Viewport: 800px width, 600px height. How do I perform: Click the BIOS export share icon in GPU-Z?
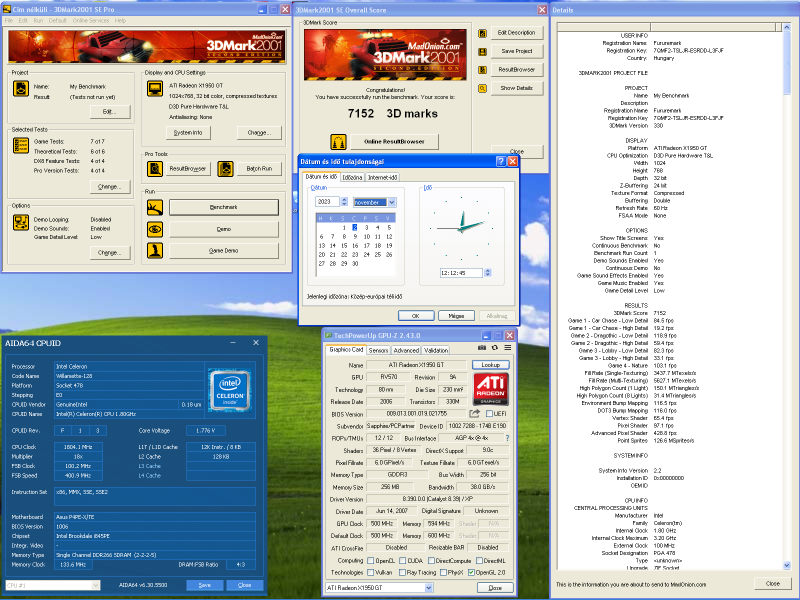475,413
